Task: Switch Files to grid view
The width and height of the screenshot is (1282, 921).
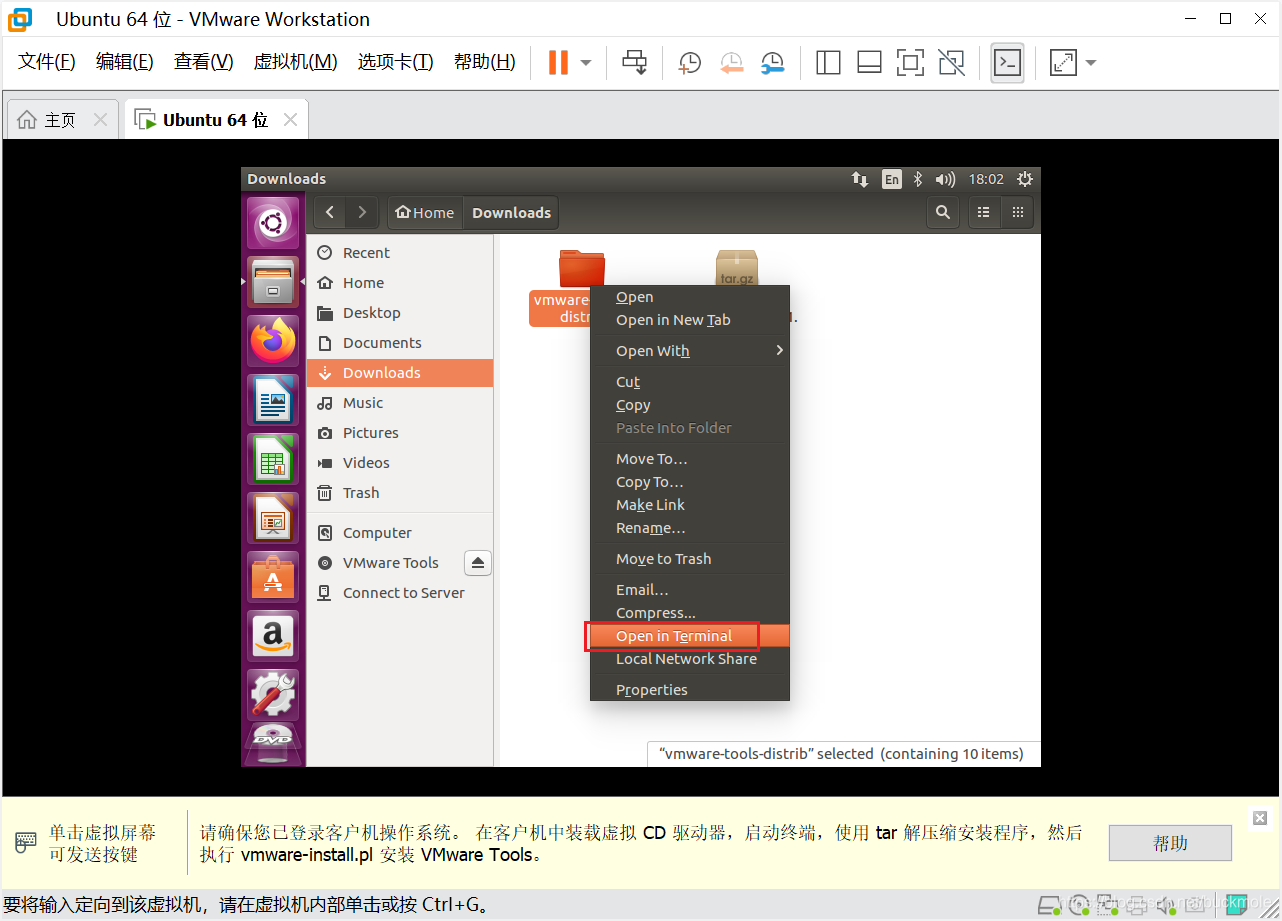Action: 1018,212
